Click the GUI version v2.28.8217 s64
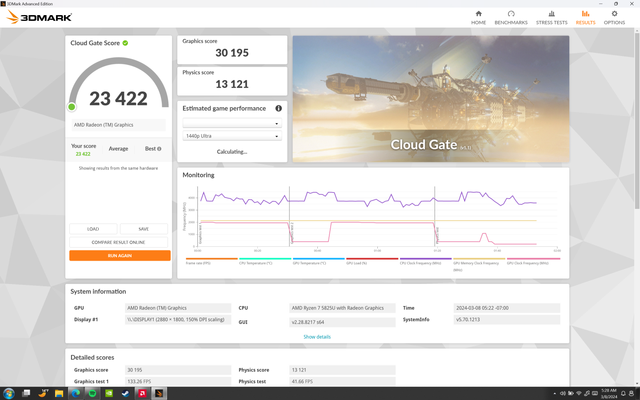This screenshot has height=400, width=640. (342, 322)
